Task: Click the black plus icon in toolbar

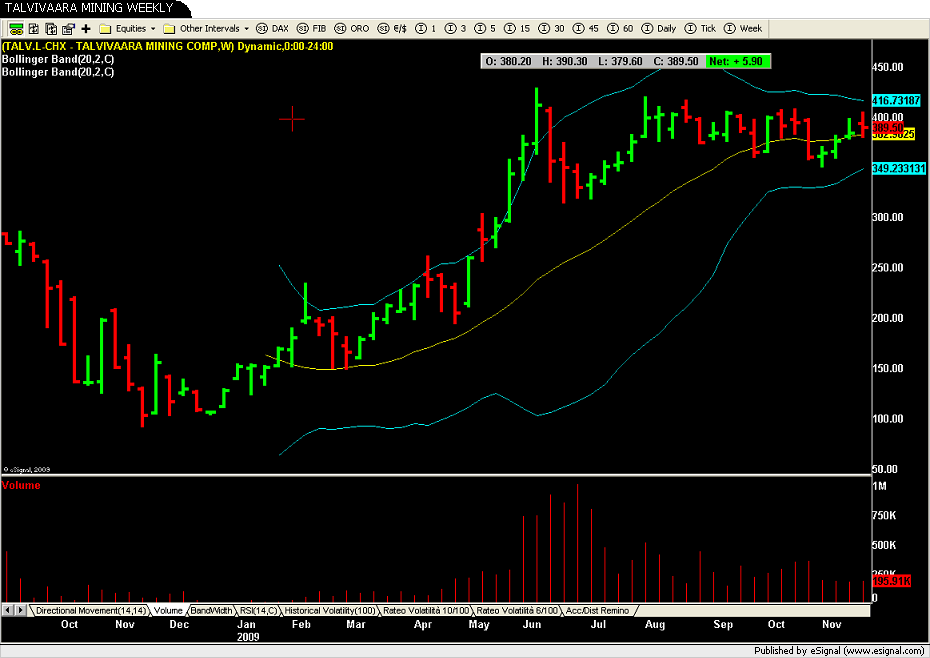Action: pos(86,29)
